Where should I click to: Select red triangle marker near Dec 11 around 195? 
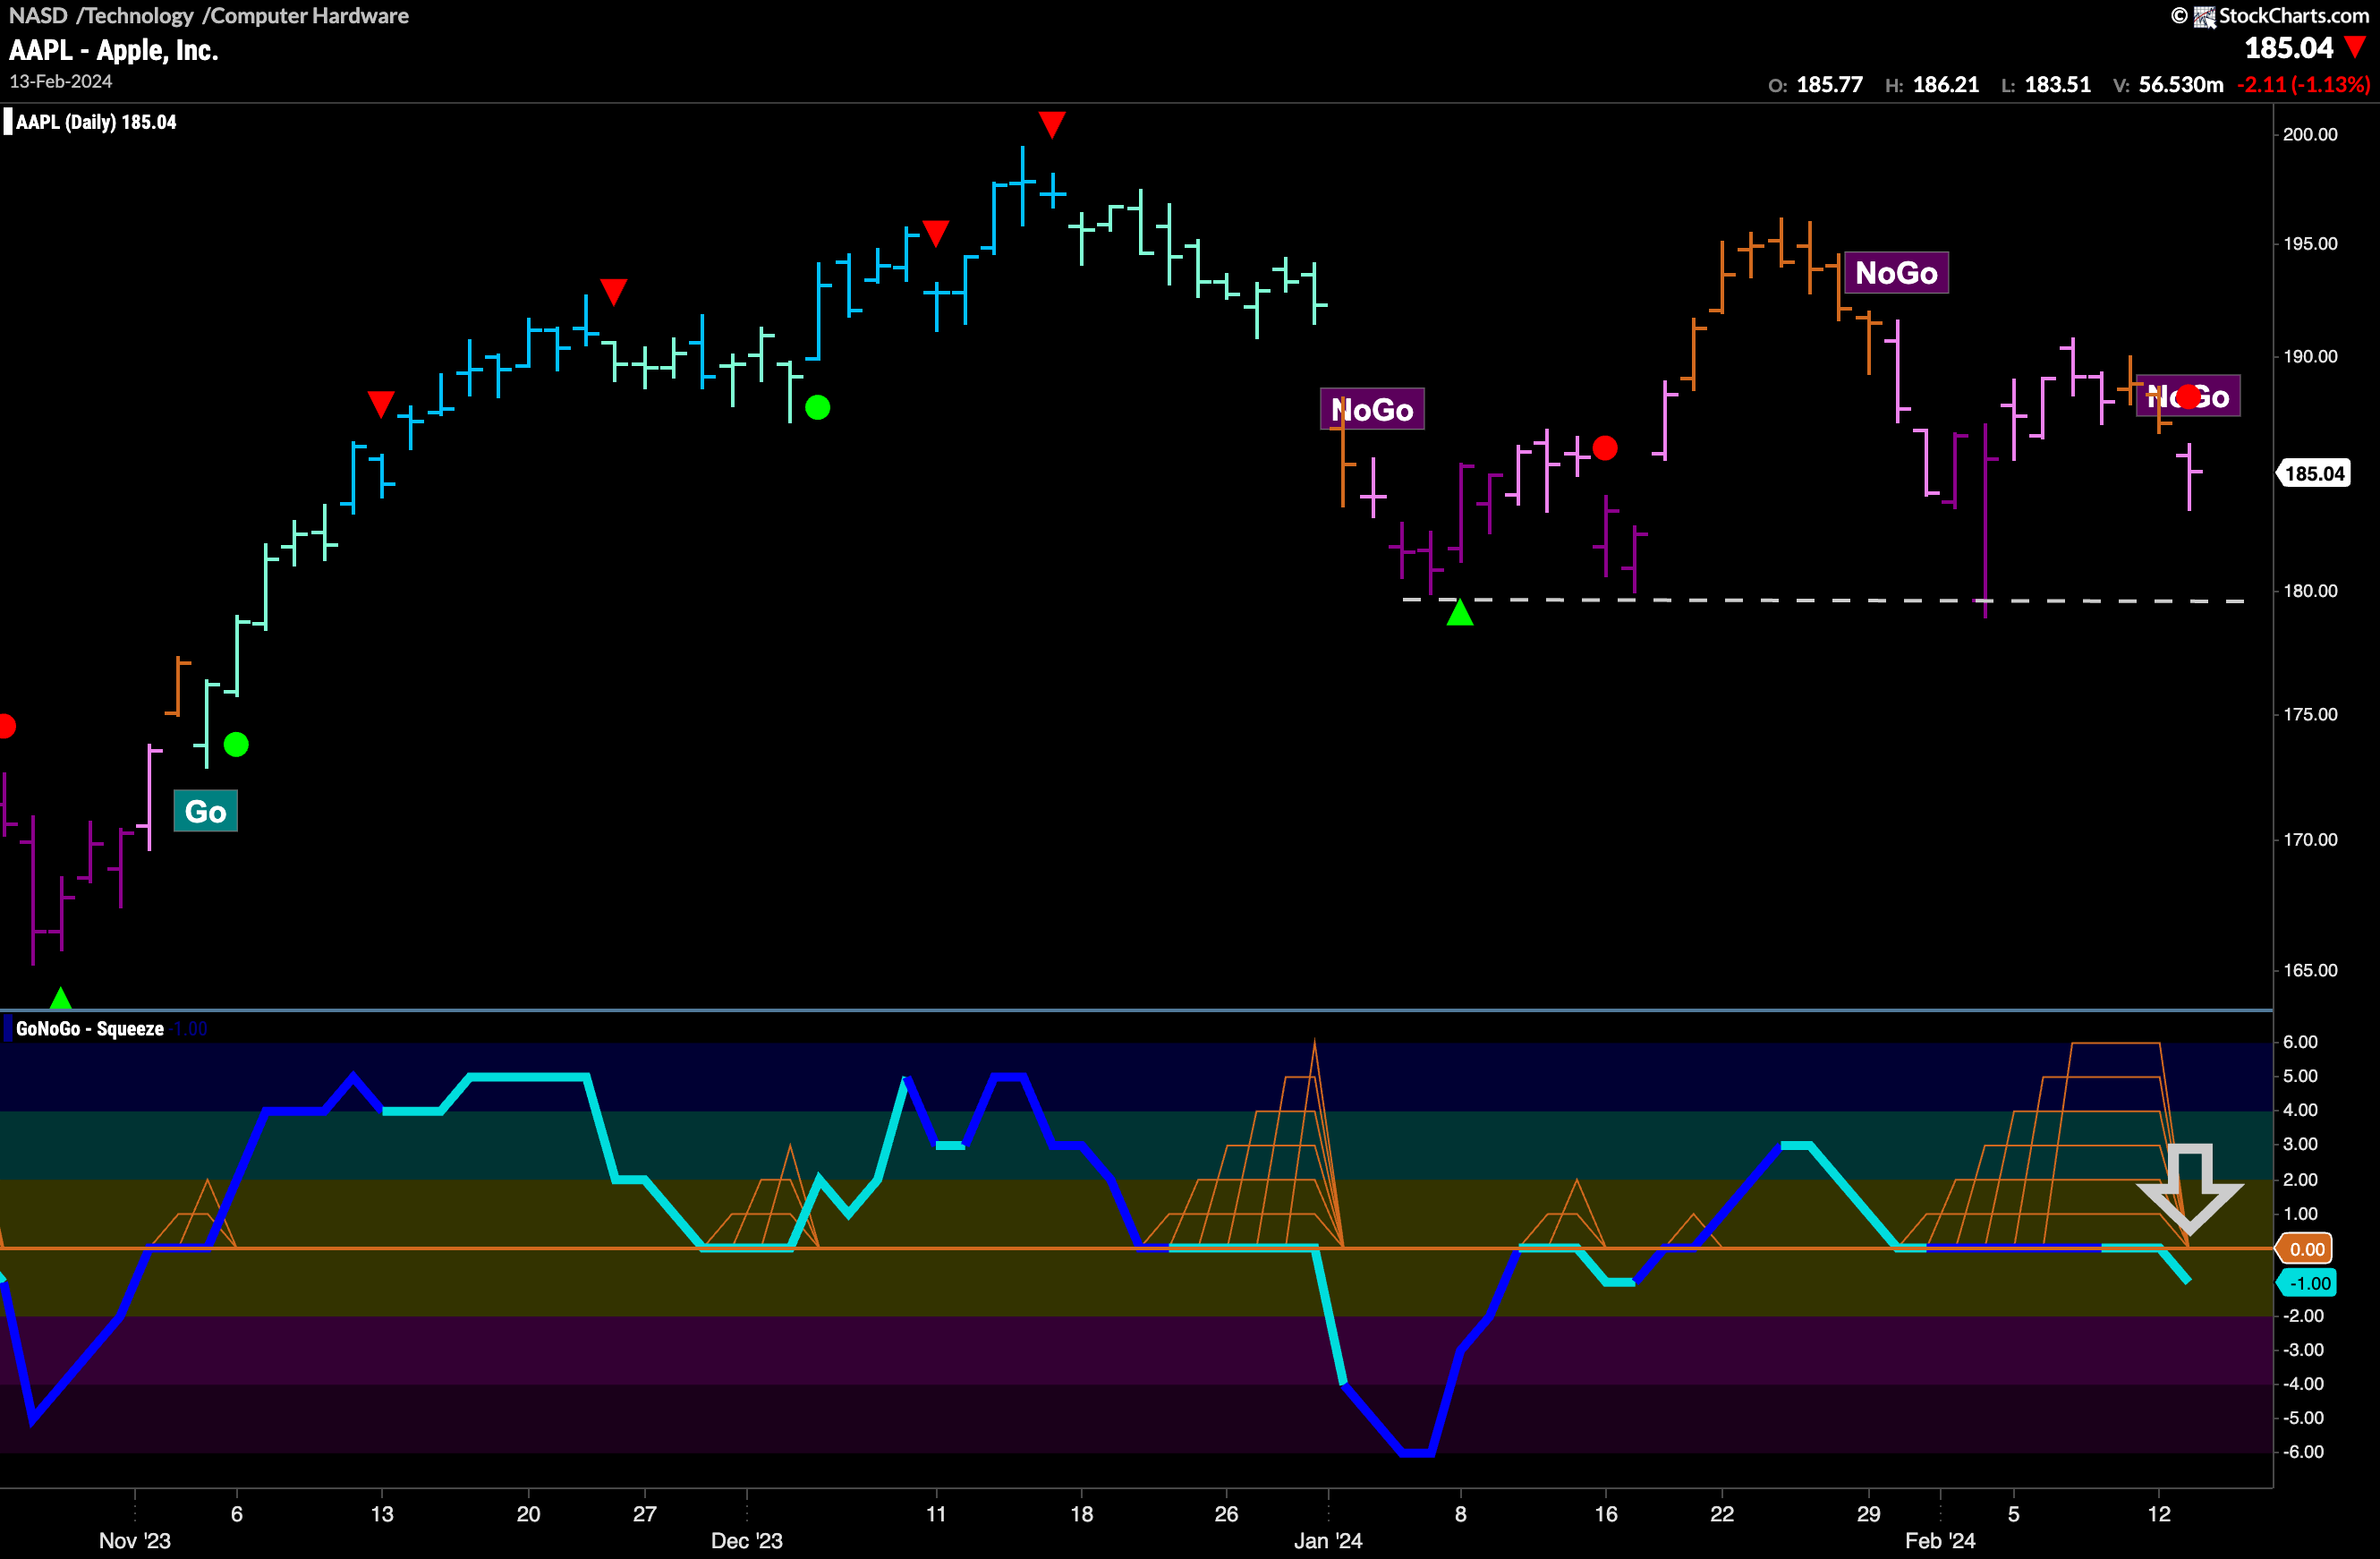click(935, 233)
